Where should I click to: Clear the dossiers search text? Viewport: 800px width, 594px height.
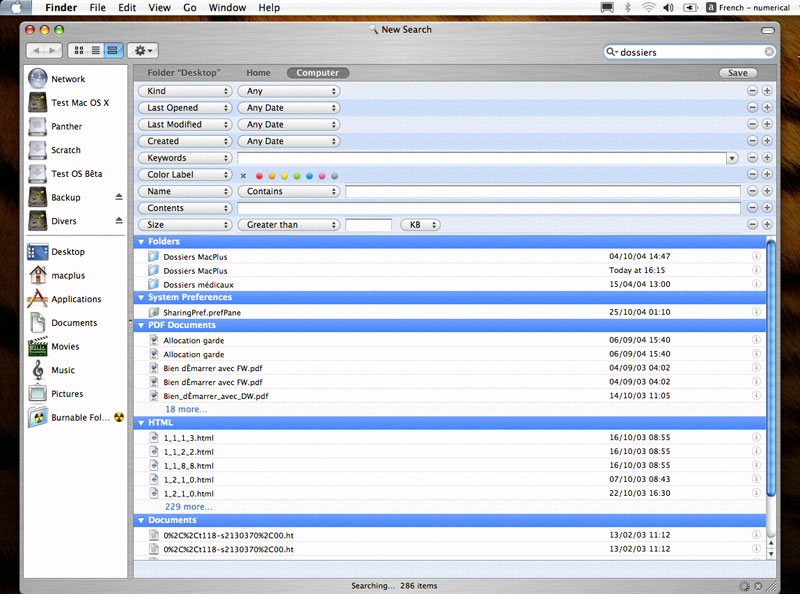coord(769,52)
